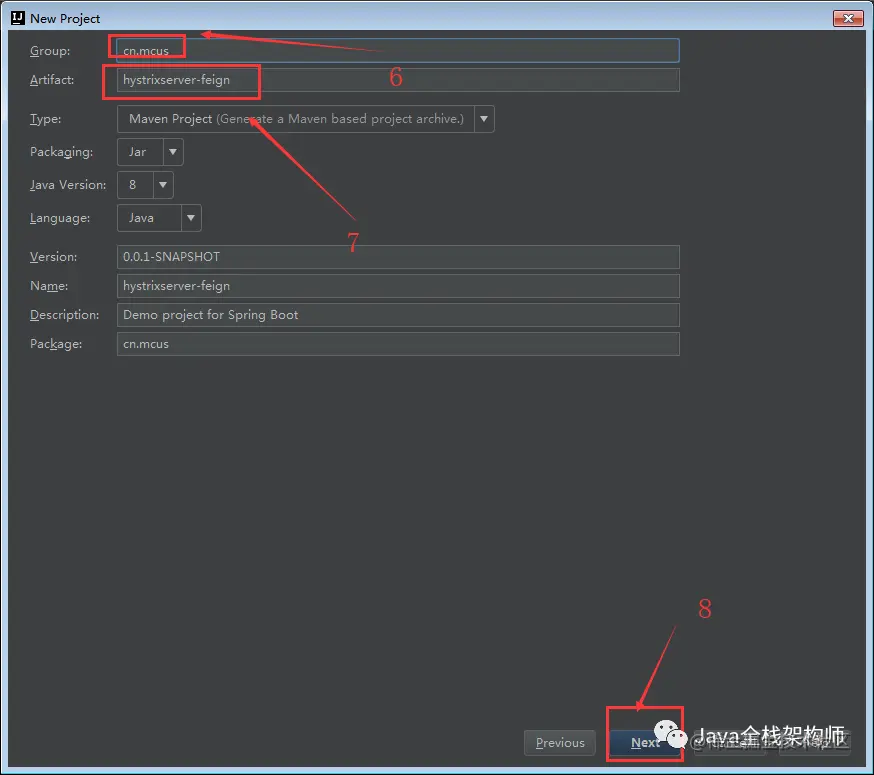The width and height of the screenshot is (874, 775).
Task: Click the Group label
Action: (x=50, y=51)
